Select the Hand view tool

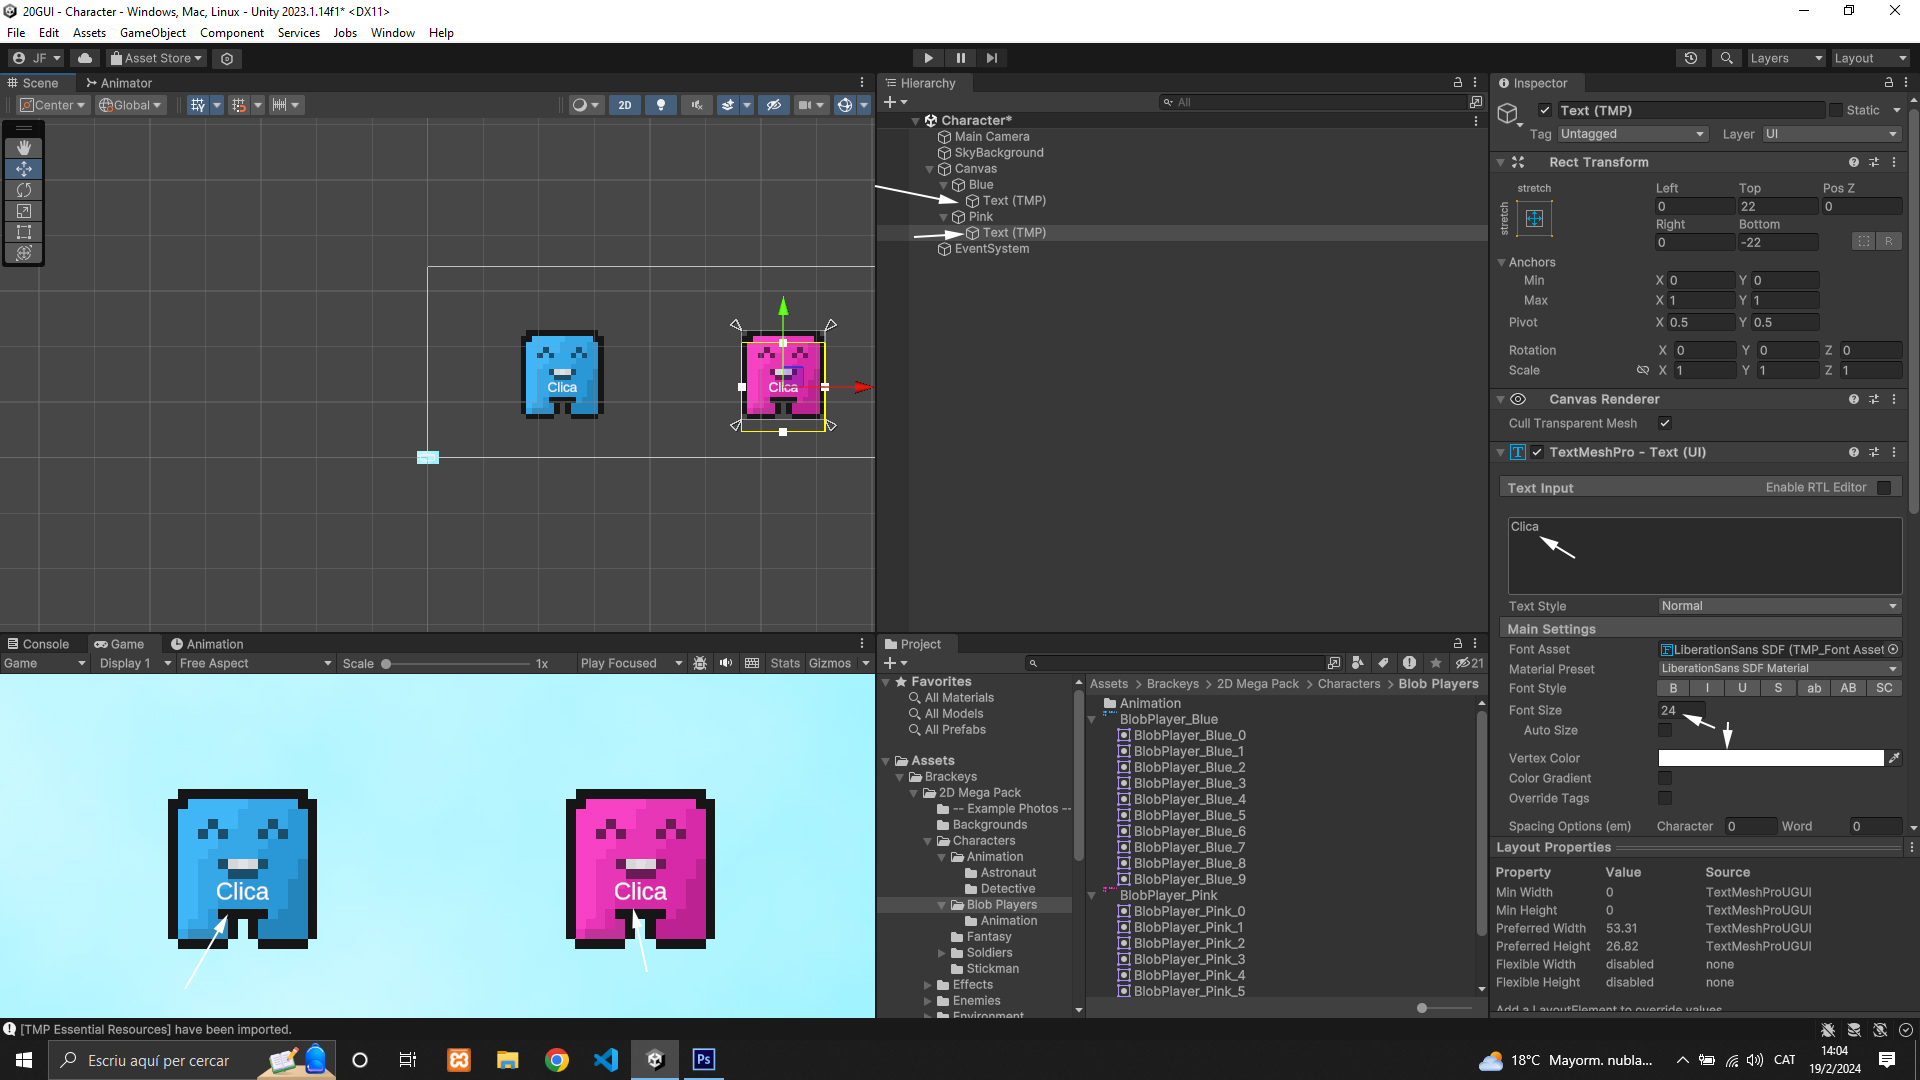point(24,148)
